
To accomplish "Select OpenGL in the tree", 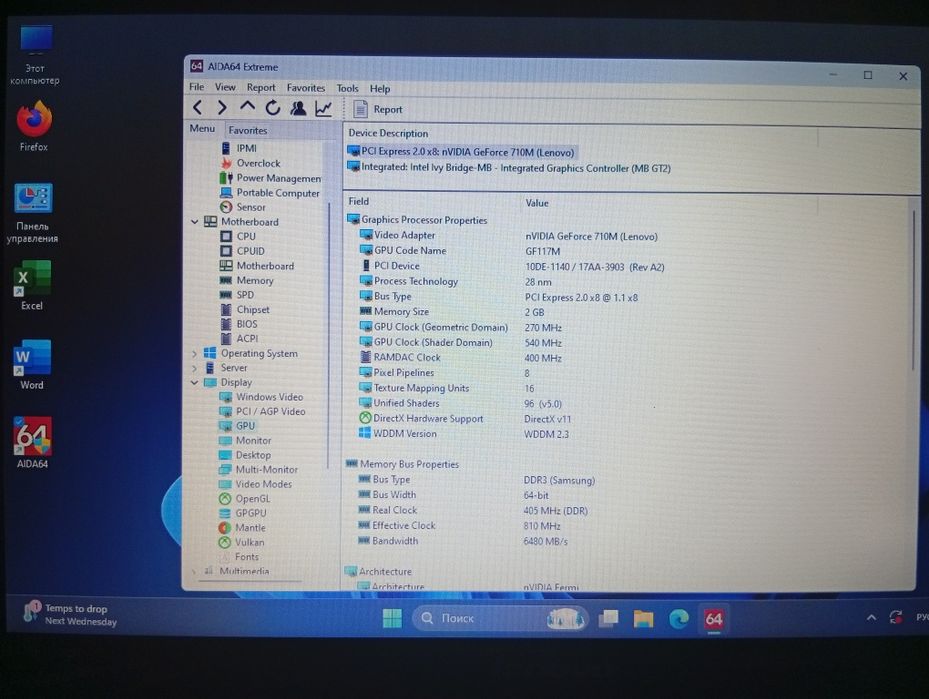I will [244, 499].
